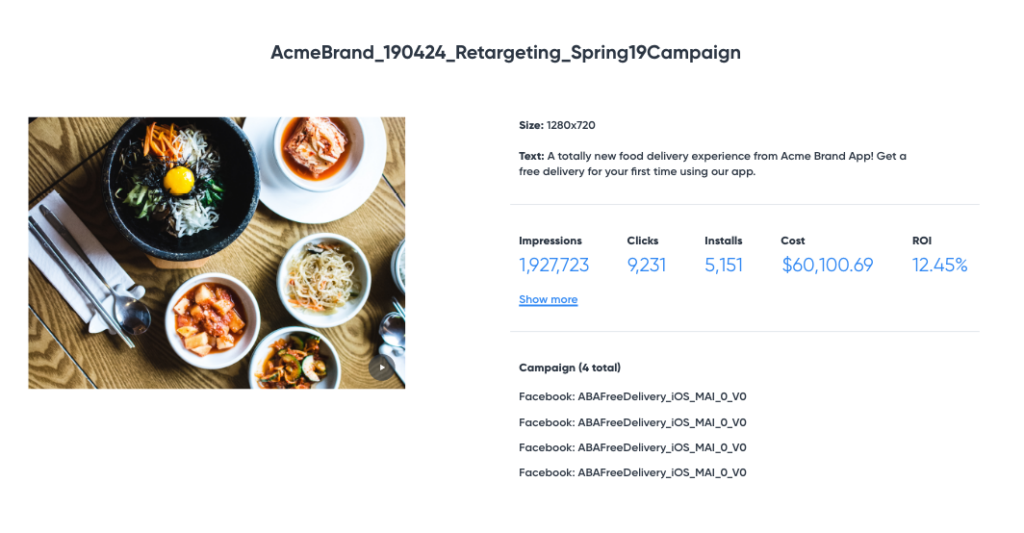Open the first Facebook ABAFreeDelivery campaign entry
Viewport: 1024px width, 533px height.
pos(632,396)
